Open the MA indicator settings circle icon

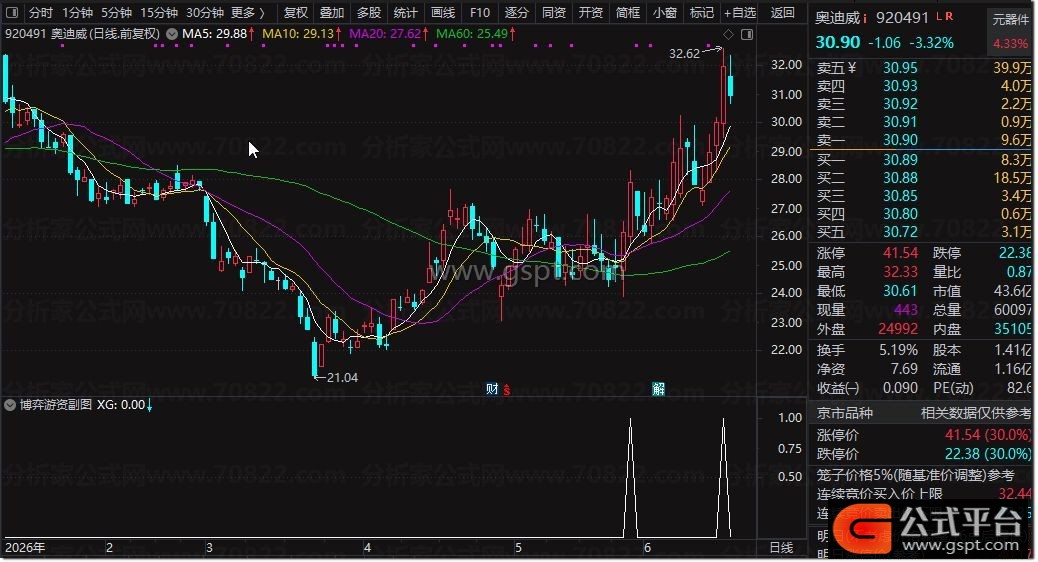pyautogui.click(x=172, y=34)
